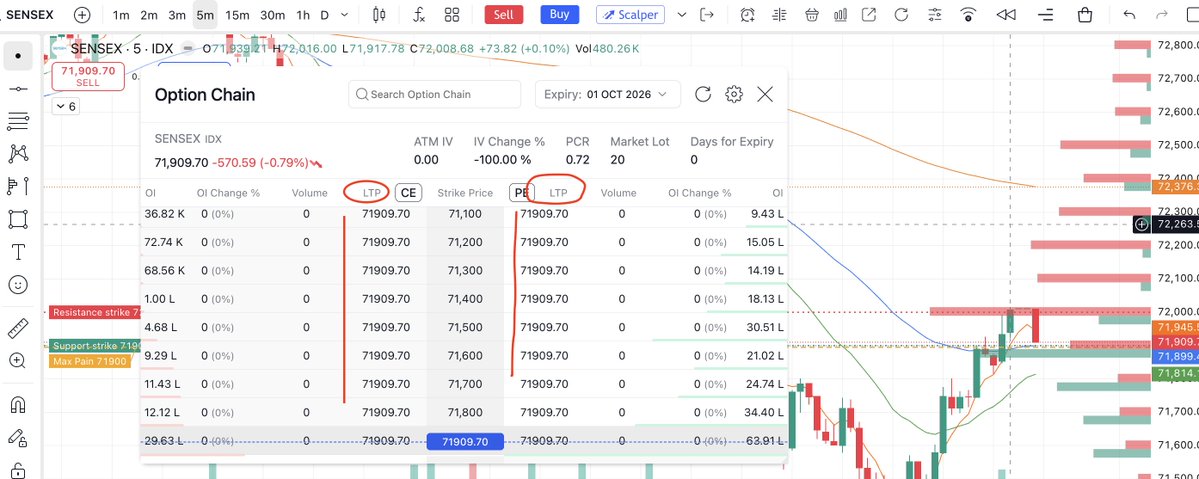The image size is (1199, 479).
Task: Click the 71,909.70 SELL price button
Action: 88,77
